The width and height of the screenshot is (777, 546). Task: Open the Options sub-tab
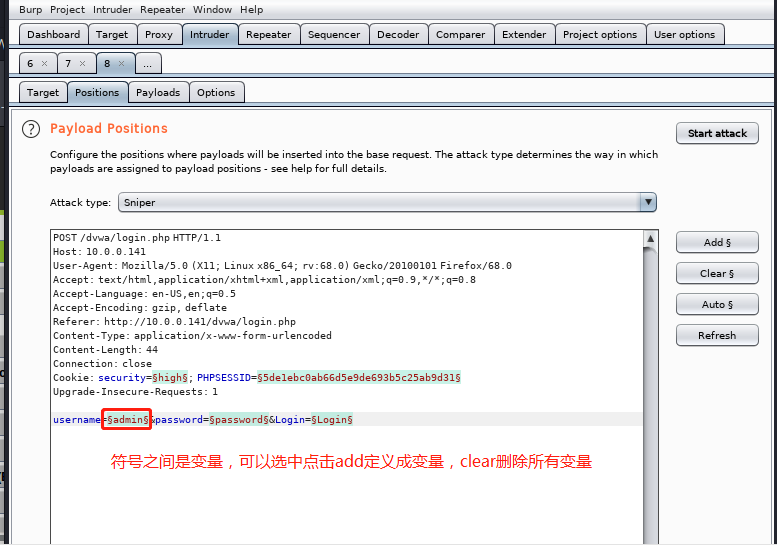pos(216,92)
